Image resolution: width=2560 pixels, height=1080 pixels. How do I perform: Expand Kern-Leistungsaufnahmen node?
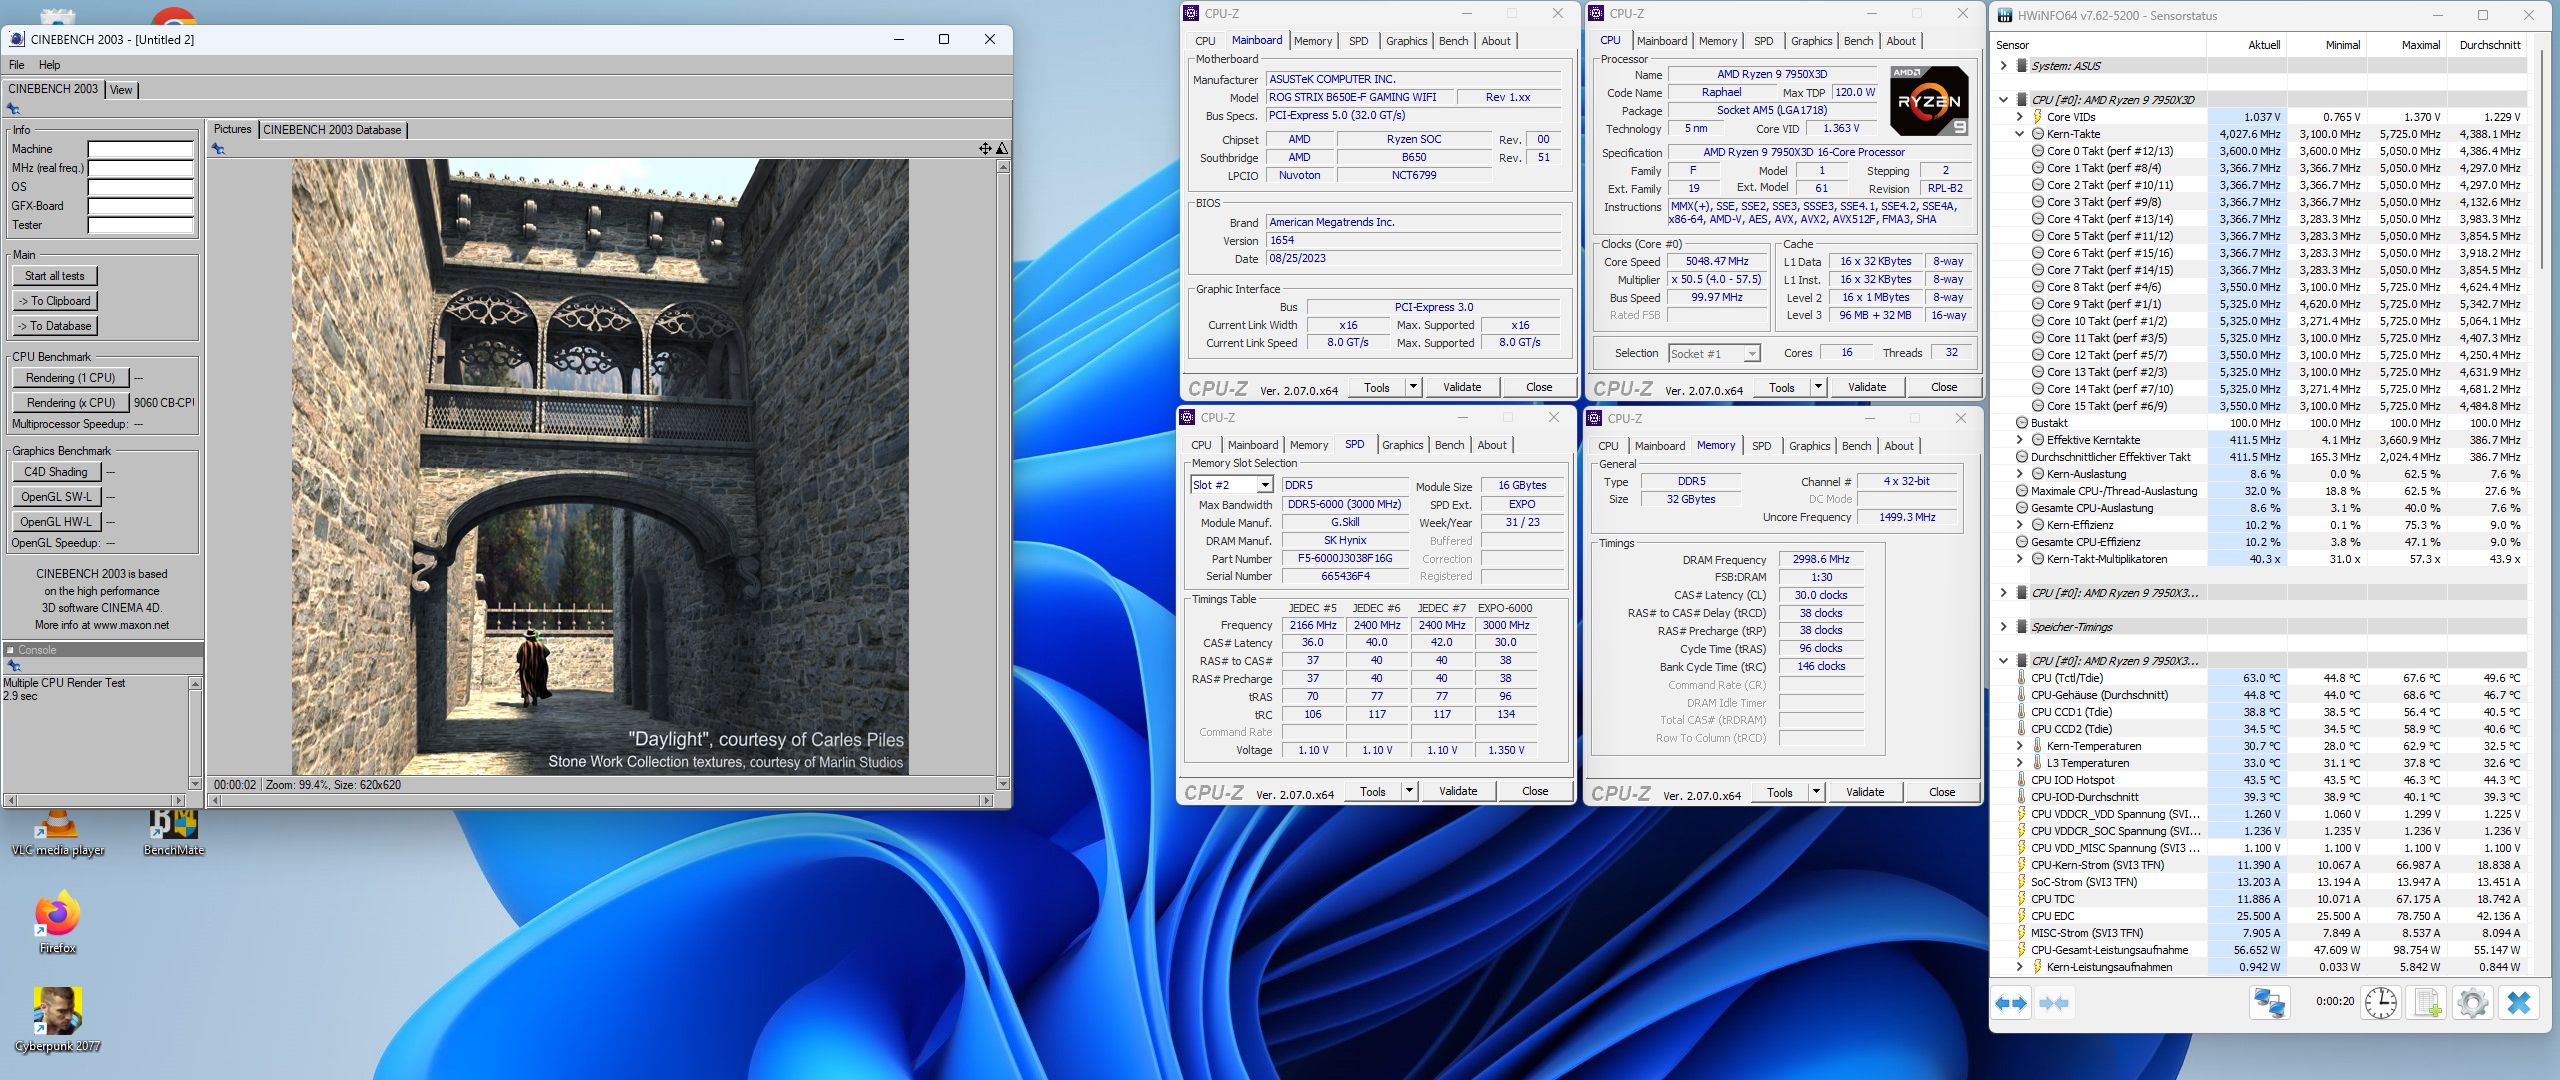2019,967
